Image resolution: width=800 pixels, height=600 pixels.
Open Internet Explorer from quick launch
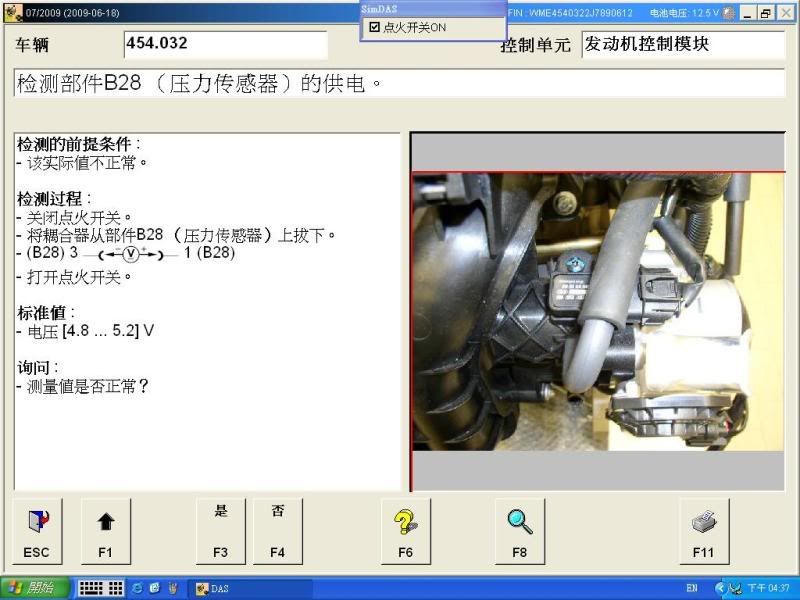coord(138,589)
